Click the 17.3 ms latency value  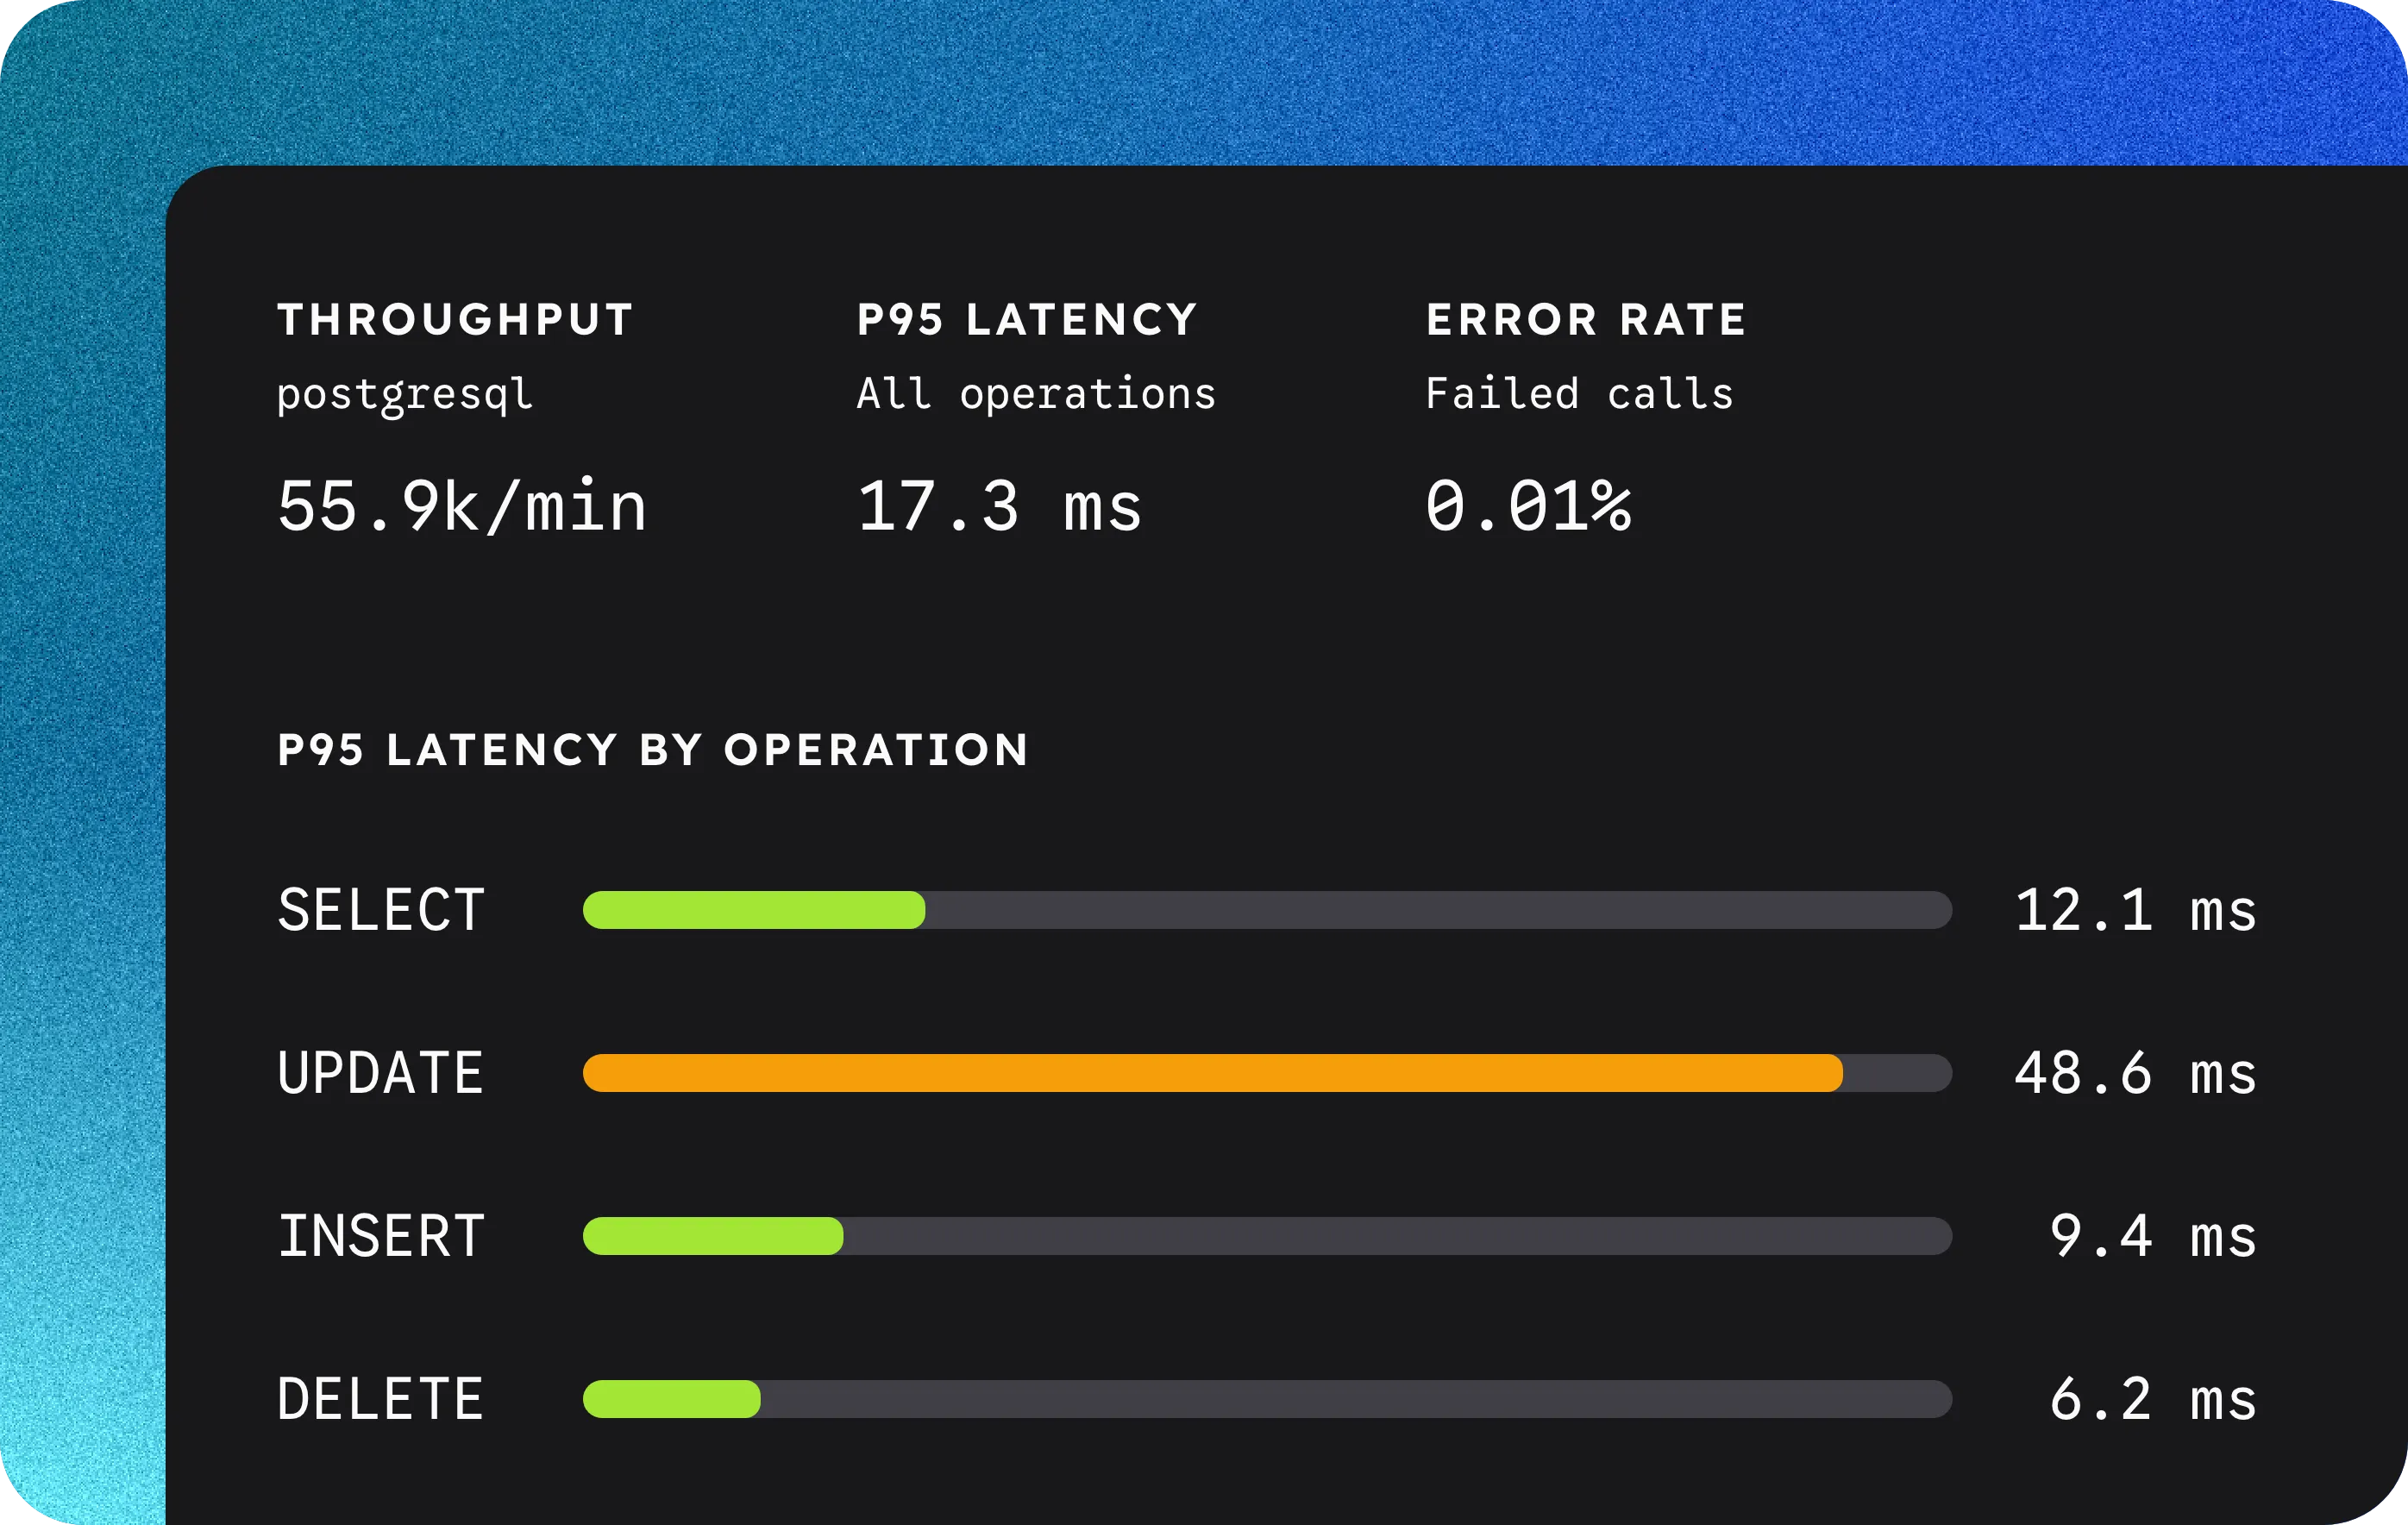[999, 506]
